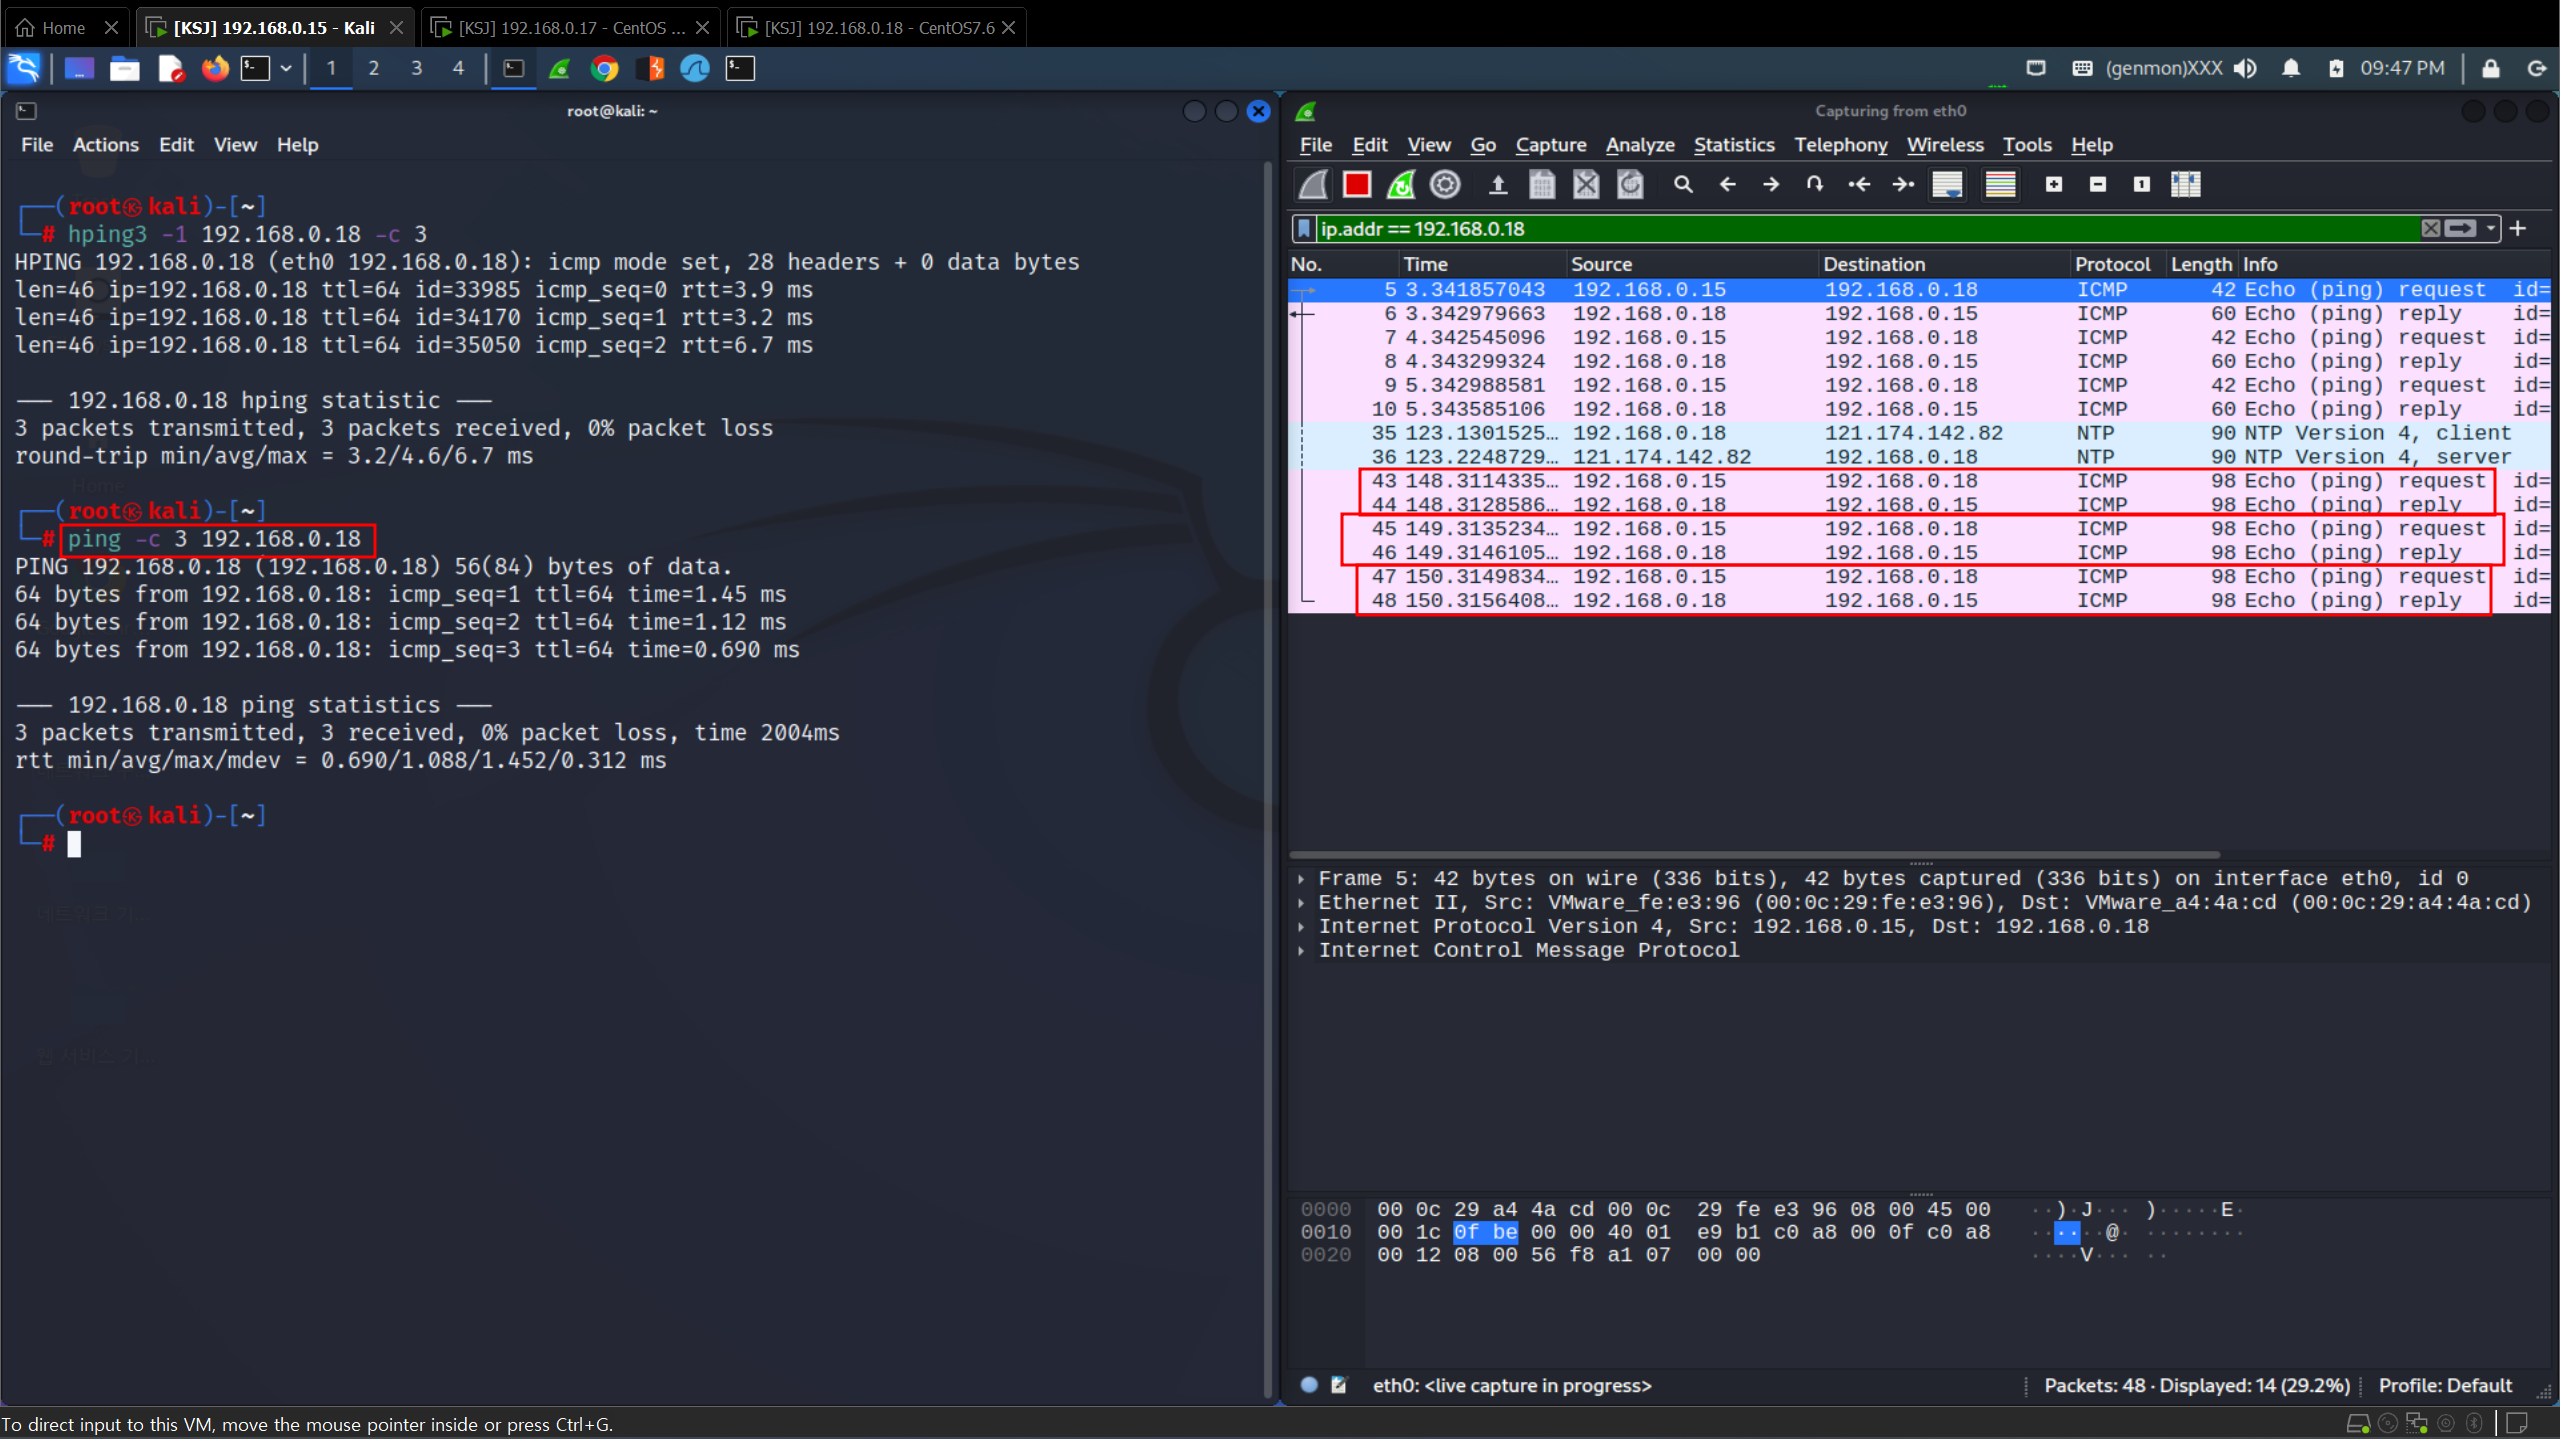Screen dimensions: 2560x1439
Task: Open Wireshark capture options gear
Action: (x=1445, y=184)
